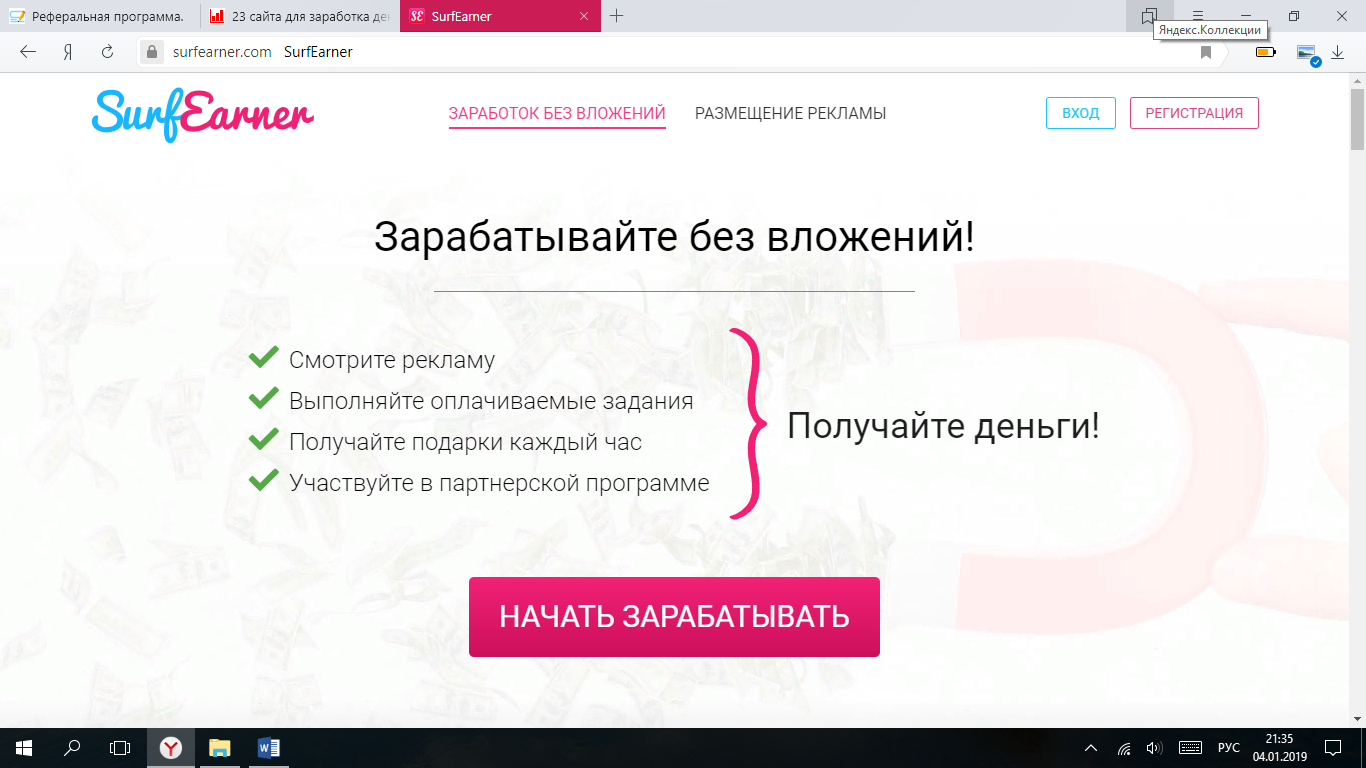Open a new tab with plus button
This screenshot has width=1366, height=768.
(x=617, y=16)
